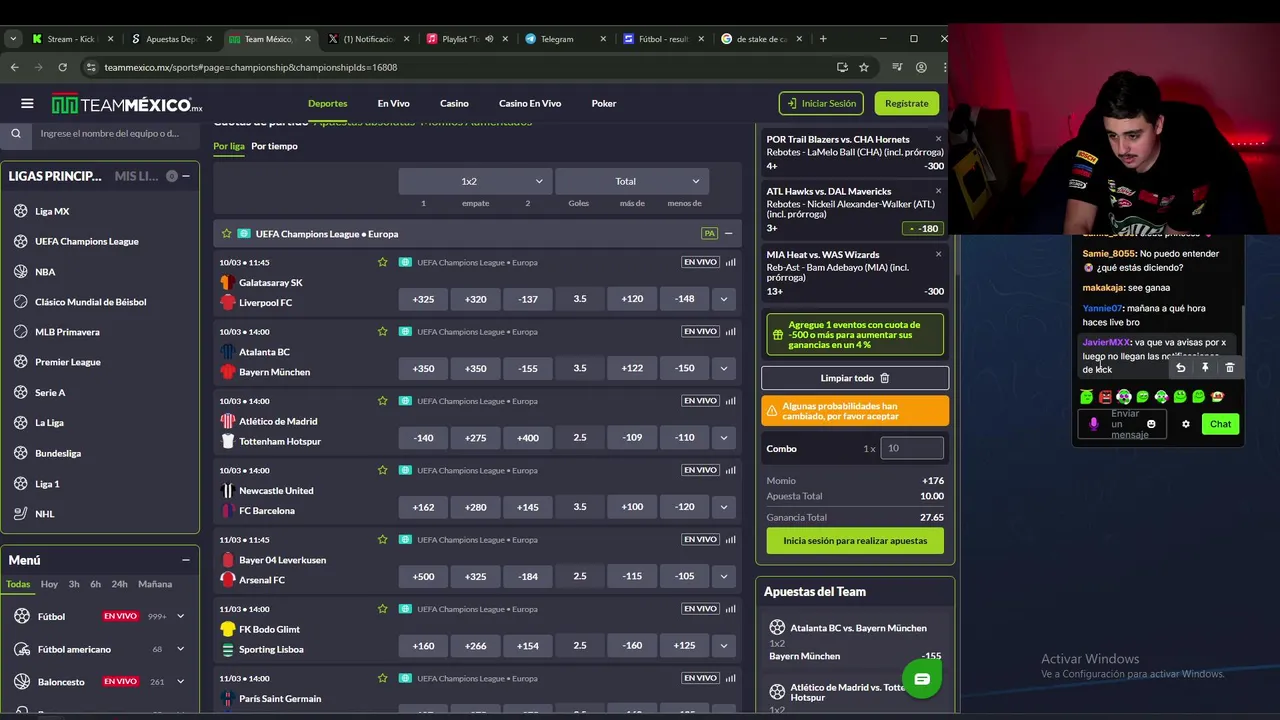
Task: Remove POR Trail Blazers vs CHA Hornets bet
Action: [938, 139]
